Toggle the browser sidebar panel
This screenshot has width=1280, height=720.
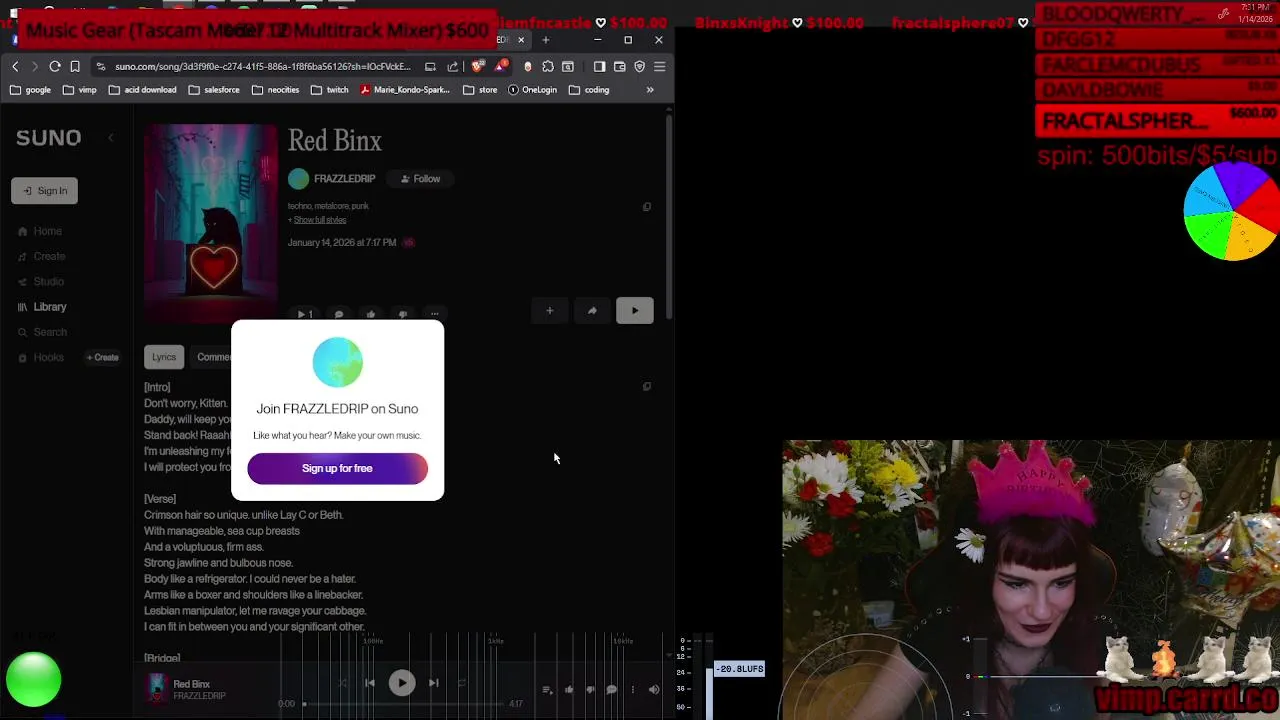coord(599,66)
